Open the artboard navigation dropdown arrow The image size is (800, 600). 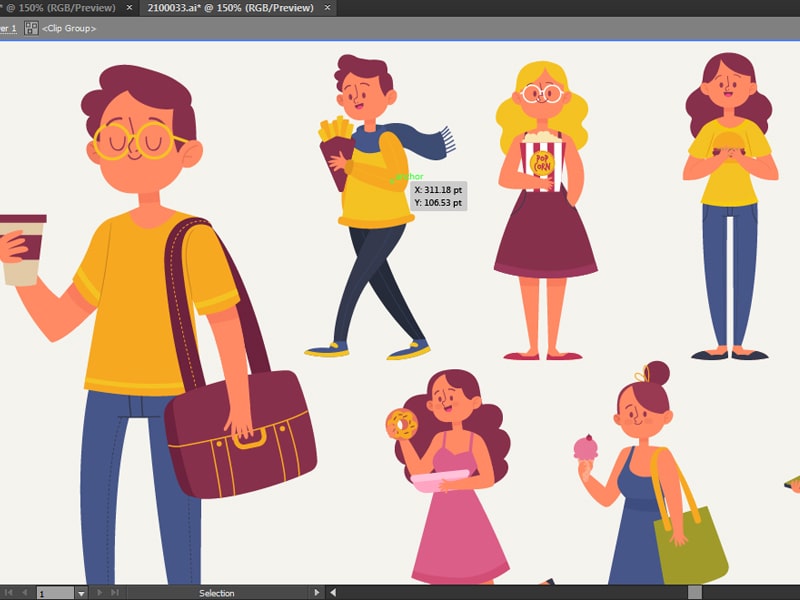[x=81, y=593]
